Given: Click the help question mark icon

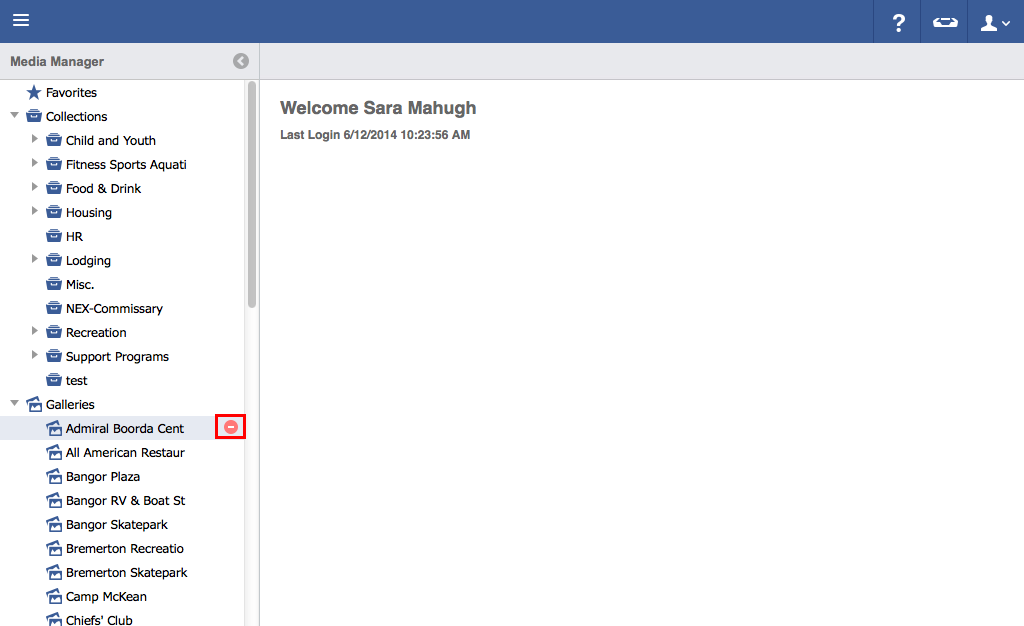Looking at the screenshot, I should [x=898, y=22].
